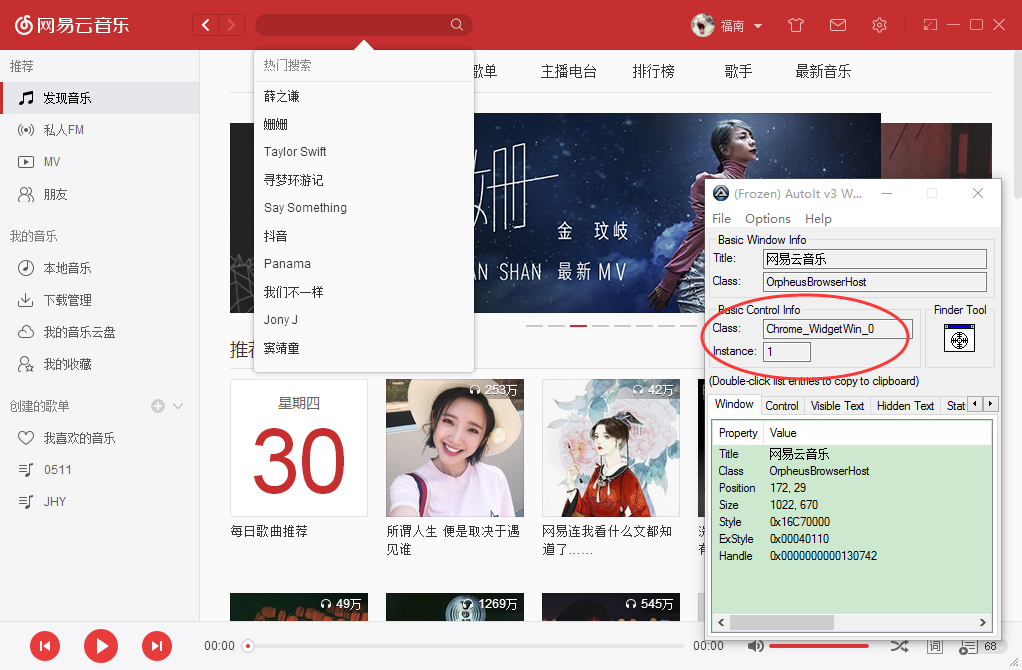Screen dimensions: 1022x670
Task: Toggle the shuffle play mode icon
Action: coord(898,646)
